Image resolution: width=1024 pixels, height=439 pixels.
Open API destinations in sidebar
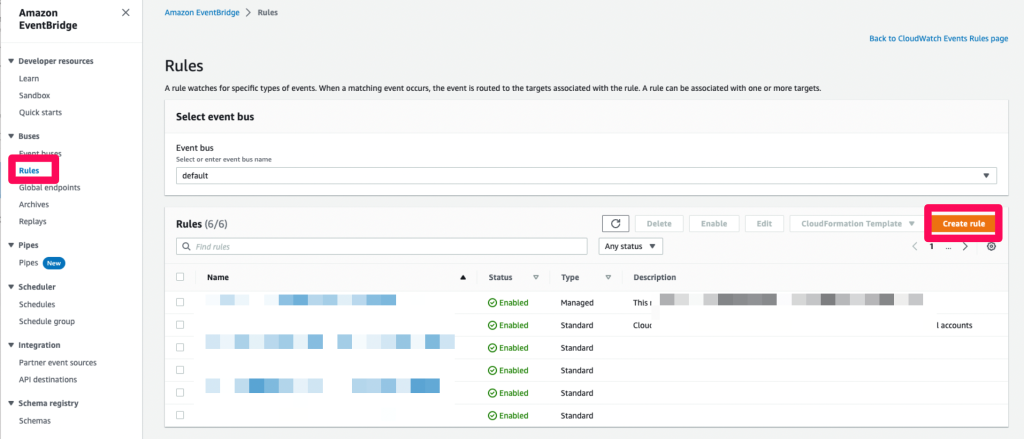[48, 380]
